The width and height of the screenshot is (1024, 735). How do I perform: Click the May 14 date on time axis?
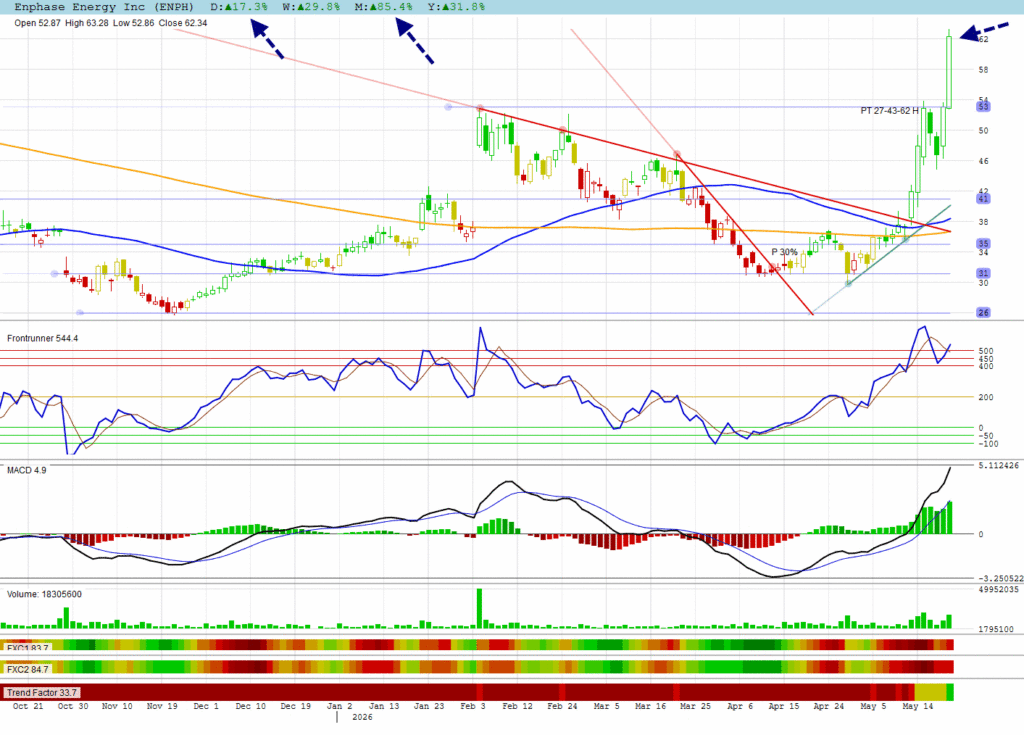918,706
